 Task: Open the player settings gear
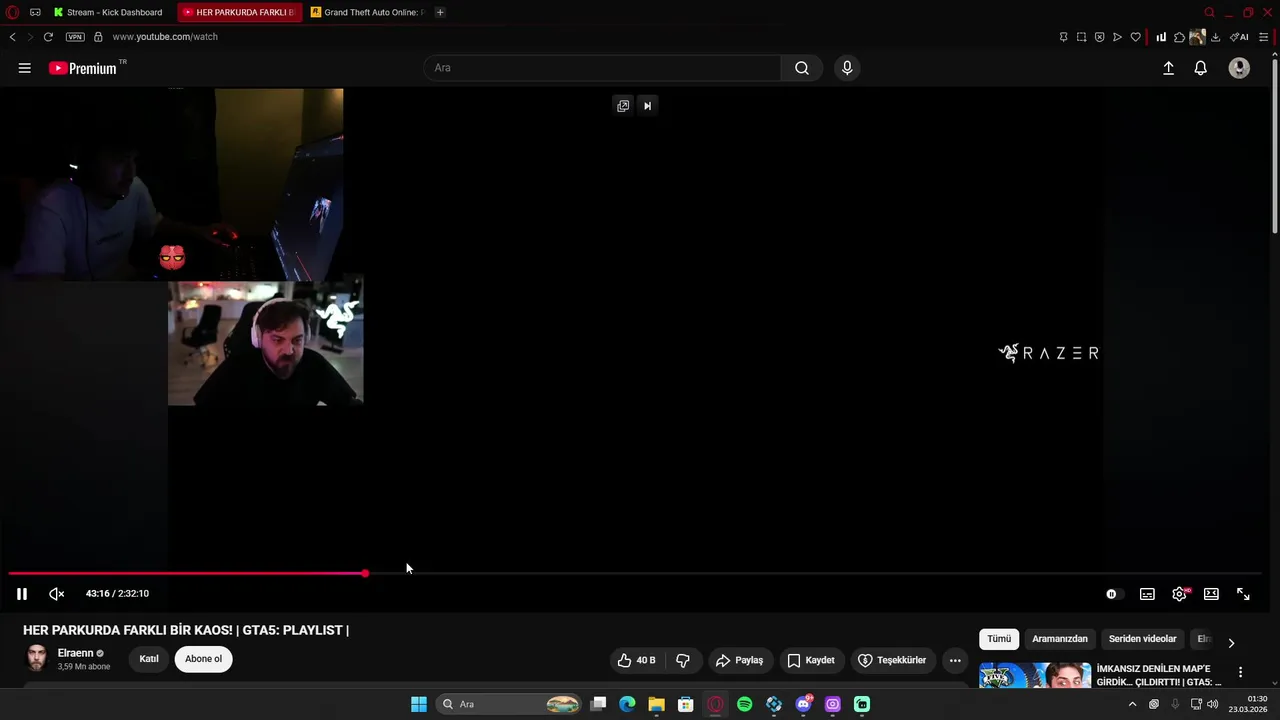tap(1179, 594)
